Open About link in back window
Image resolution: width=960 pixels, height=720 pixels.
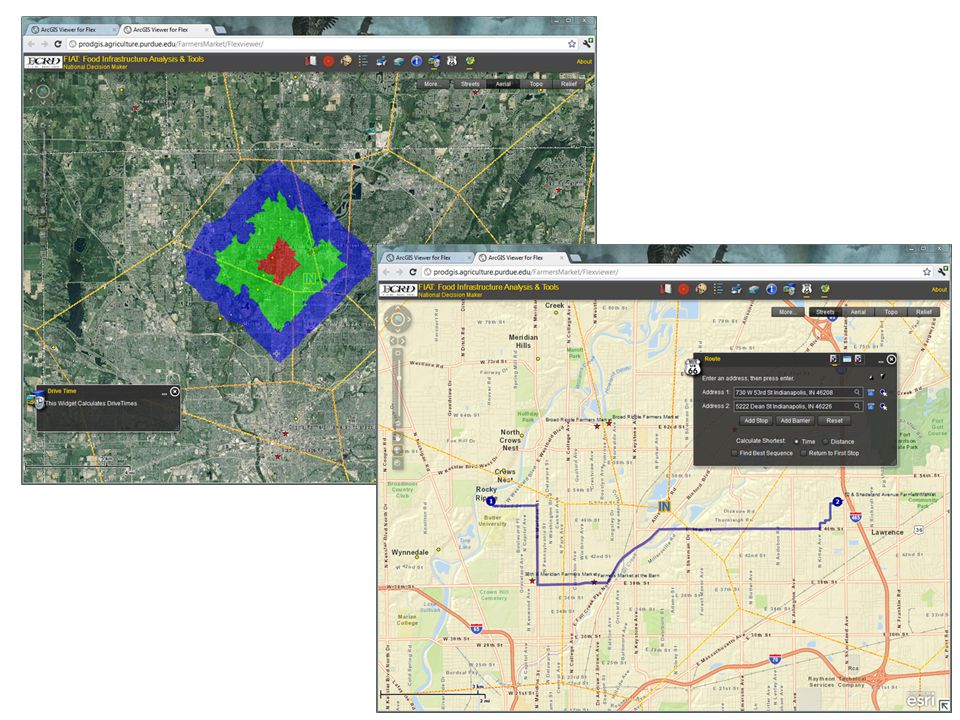(584, 62)
